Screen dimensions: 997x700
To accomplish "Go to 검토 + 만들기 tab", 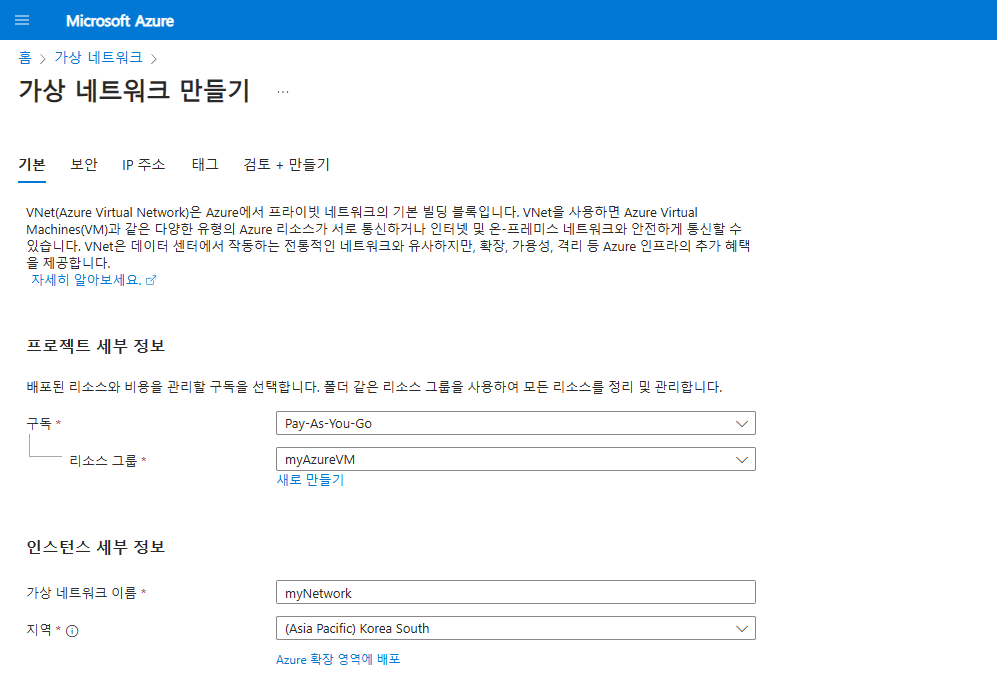I will tap(287, 165).
